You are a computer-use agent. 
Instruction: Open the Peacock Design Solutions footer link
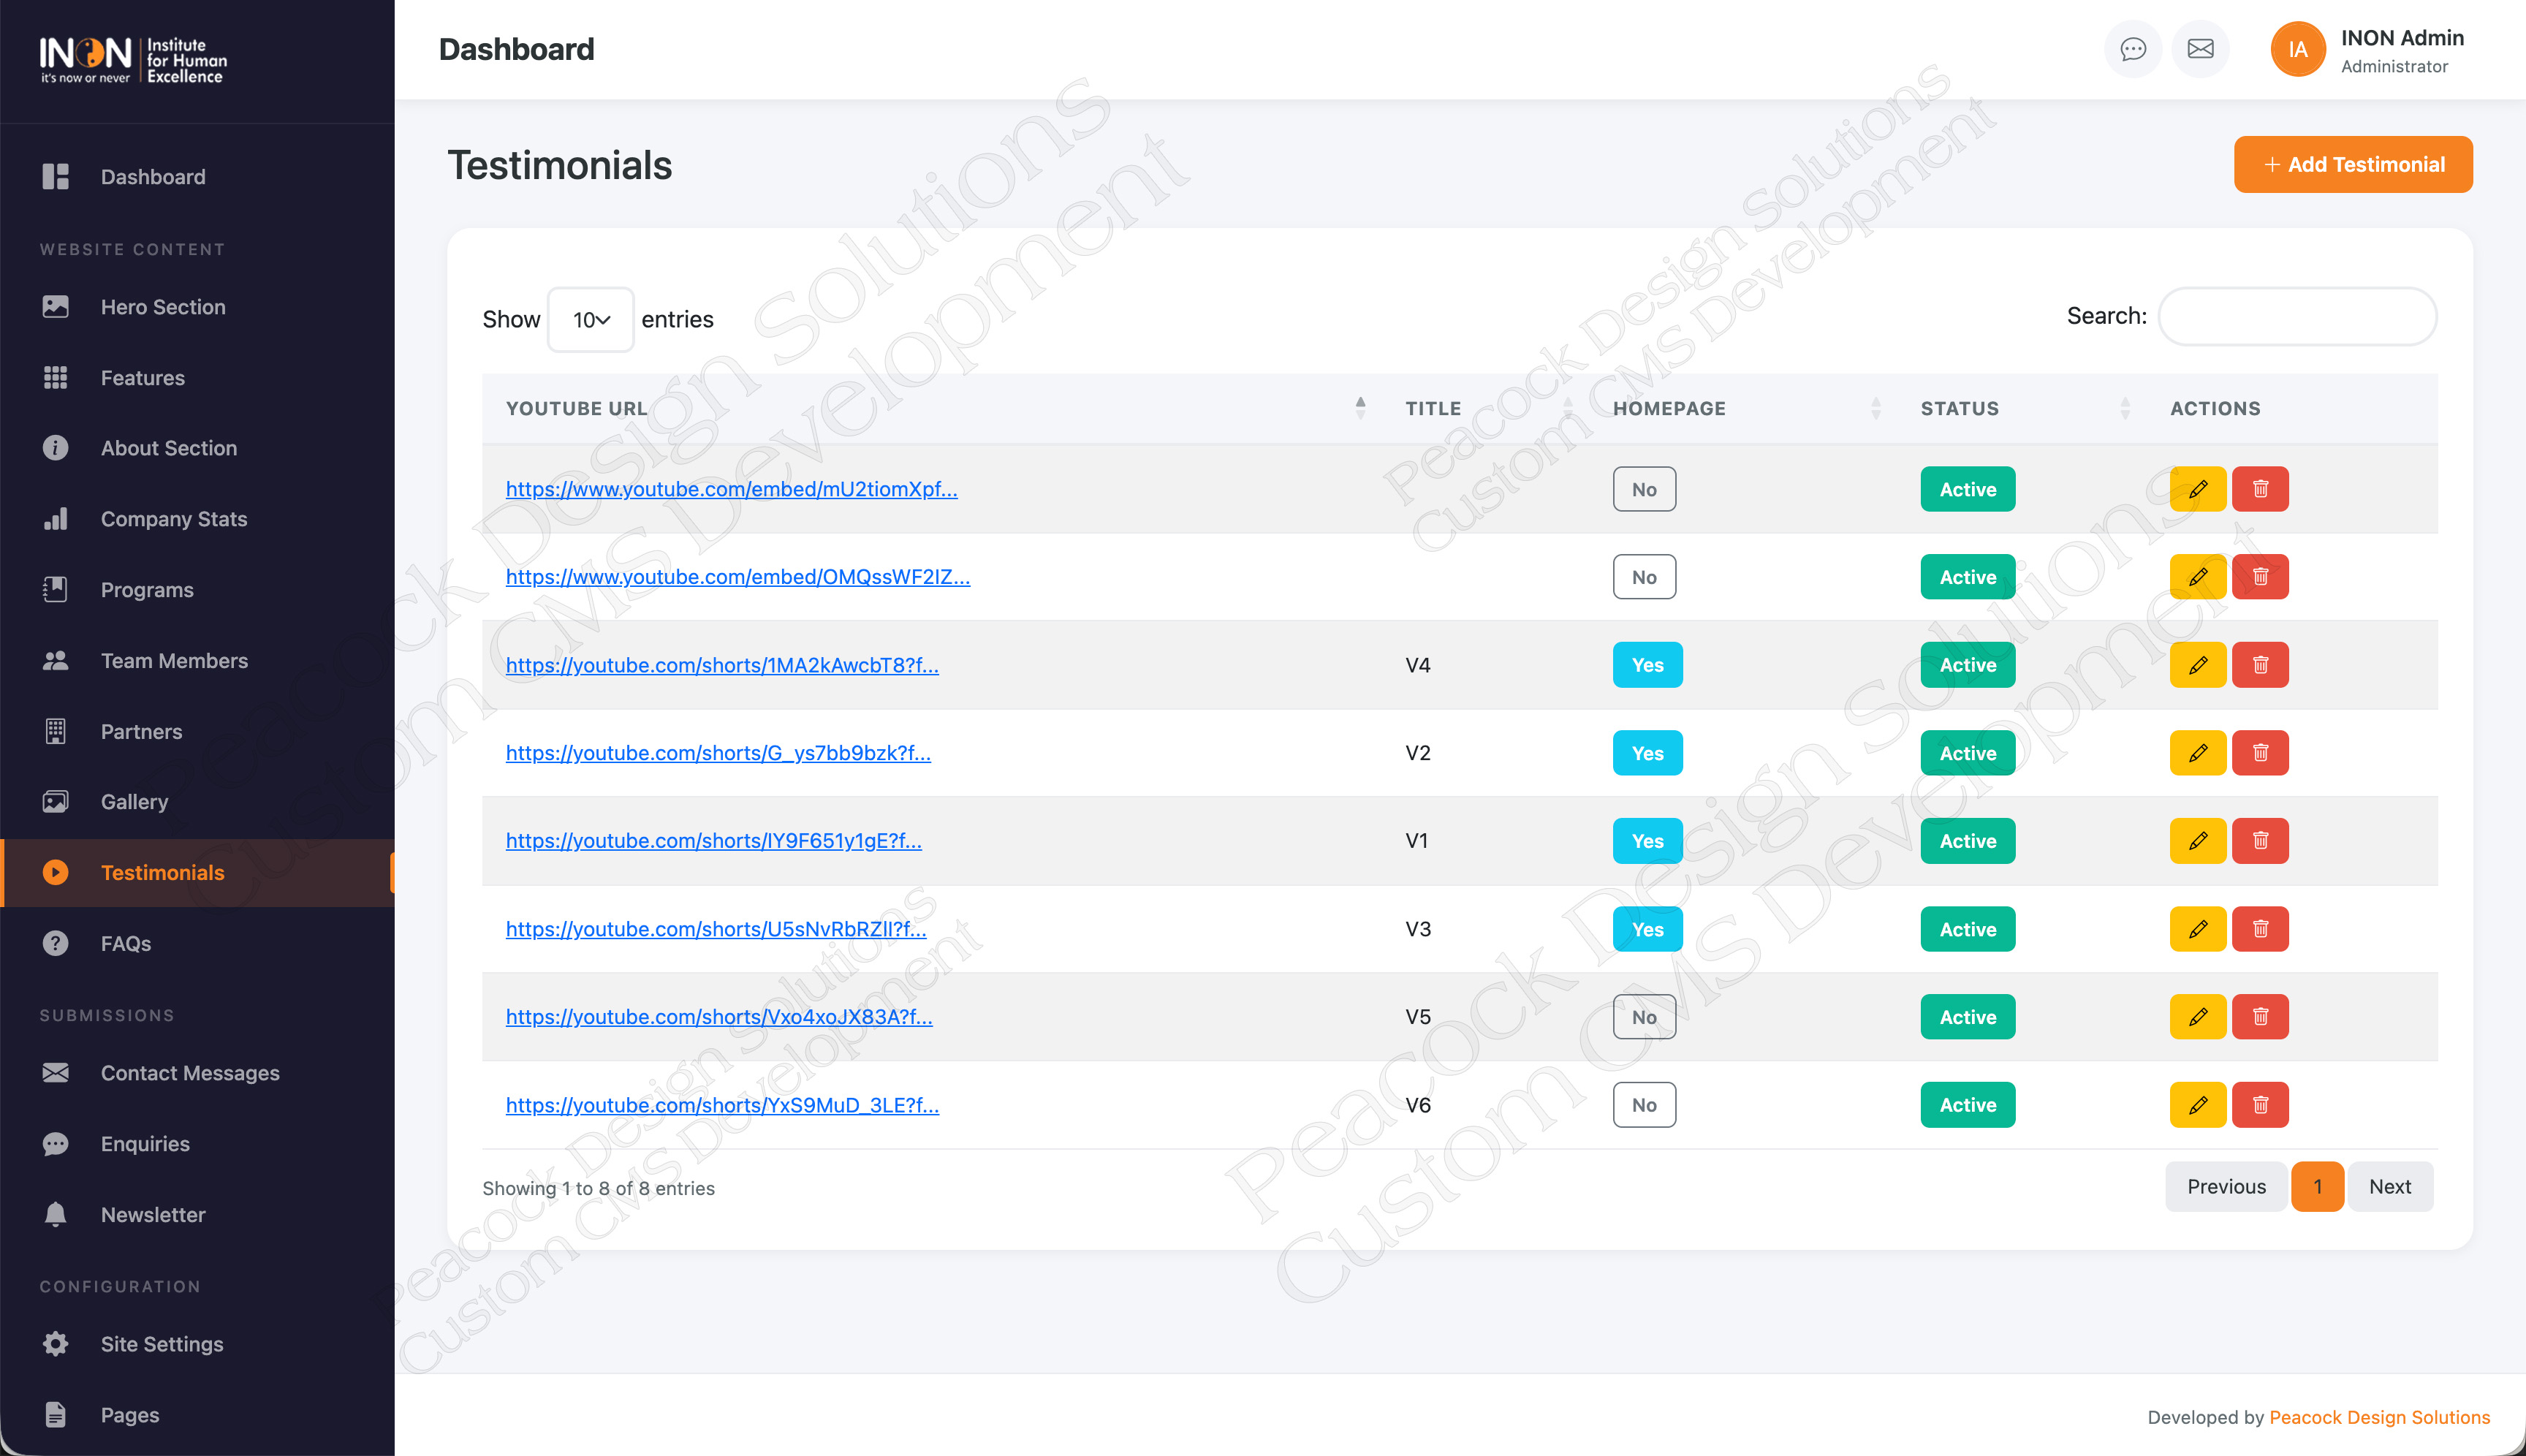click(2379, 1417)
